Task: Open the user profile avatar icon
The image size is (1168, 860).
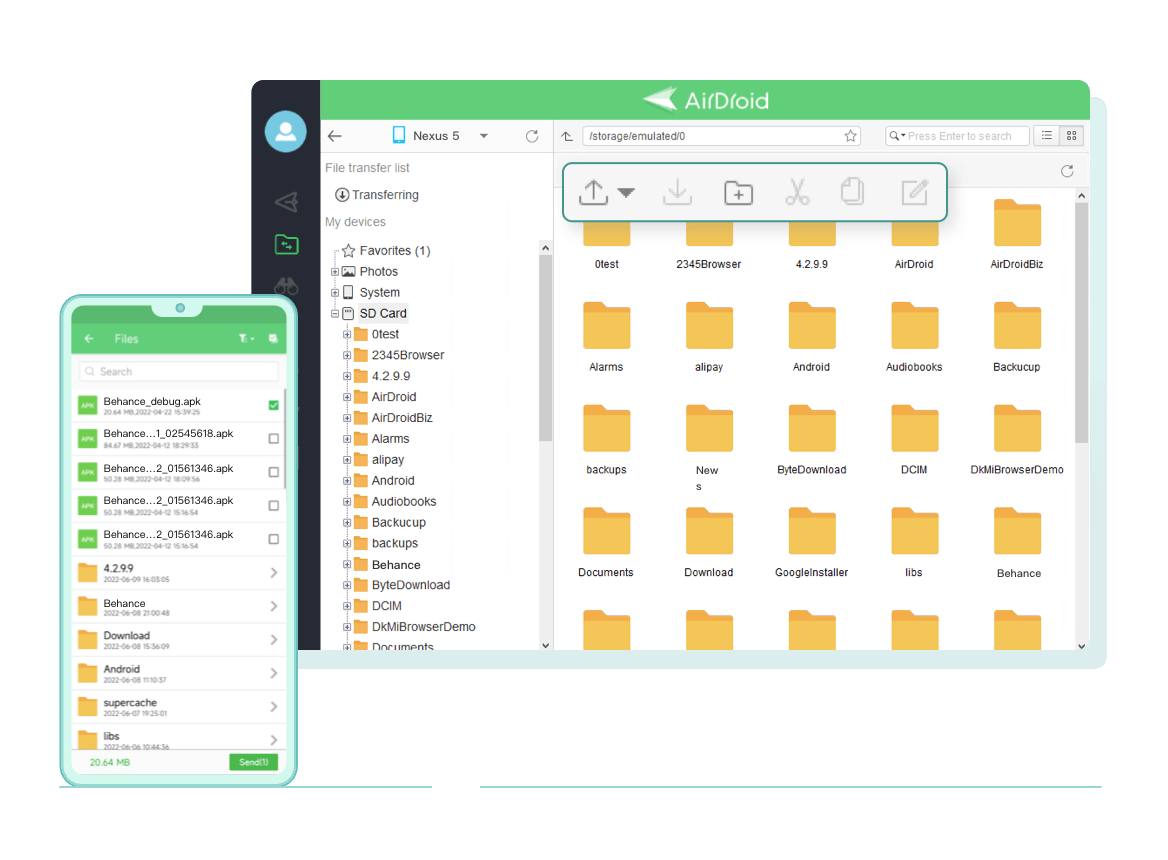Action: (286, 131)
